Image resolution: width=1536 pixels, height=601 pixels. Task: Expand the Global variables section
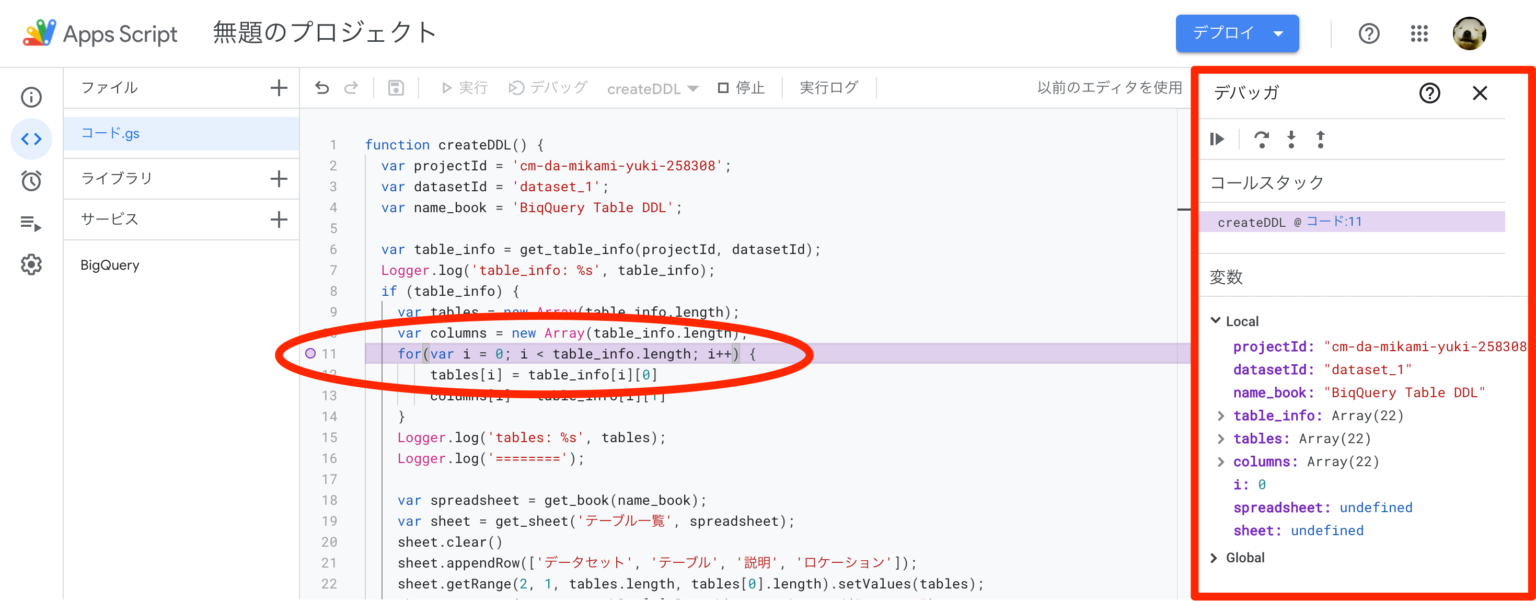coord(1213,558)
